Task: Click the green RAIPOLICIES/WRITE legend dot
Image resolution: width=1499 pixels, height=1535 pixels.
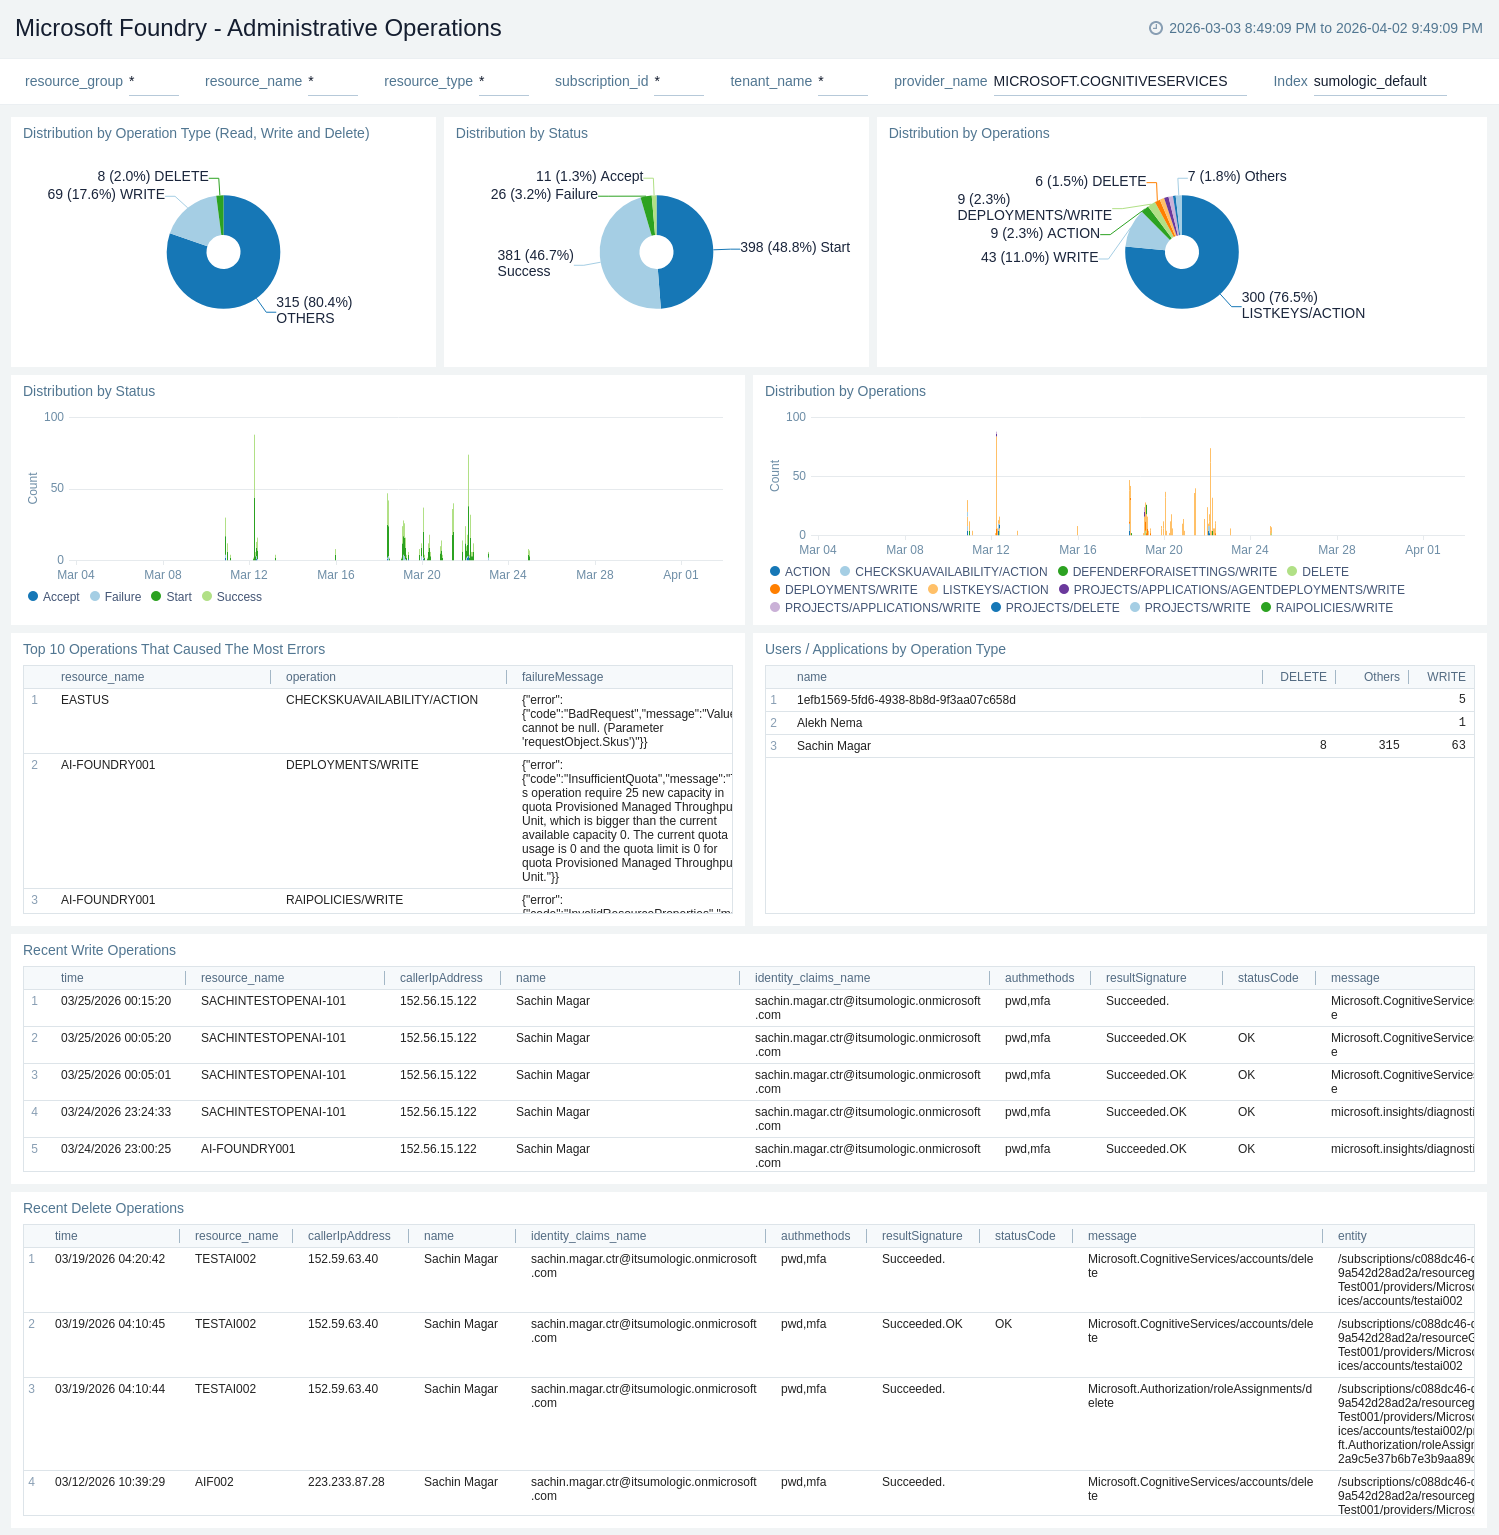Action: 1266,608
